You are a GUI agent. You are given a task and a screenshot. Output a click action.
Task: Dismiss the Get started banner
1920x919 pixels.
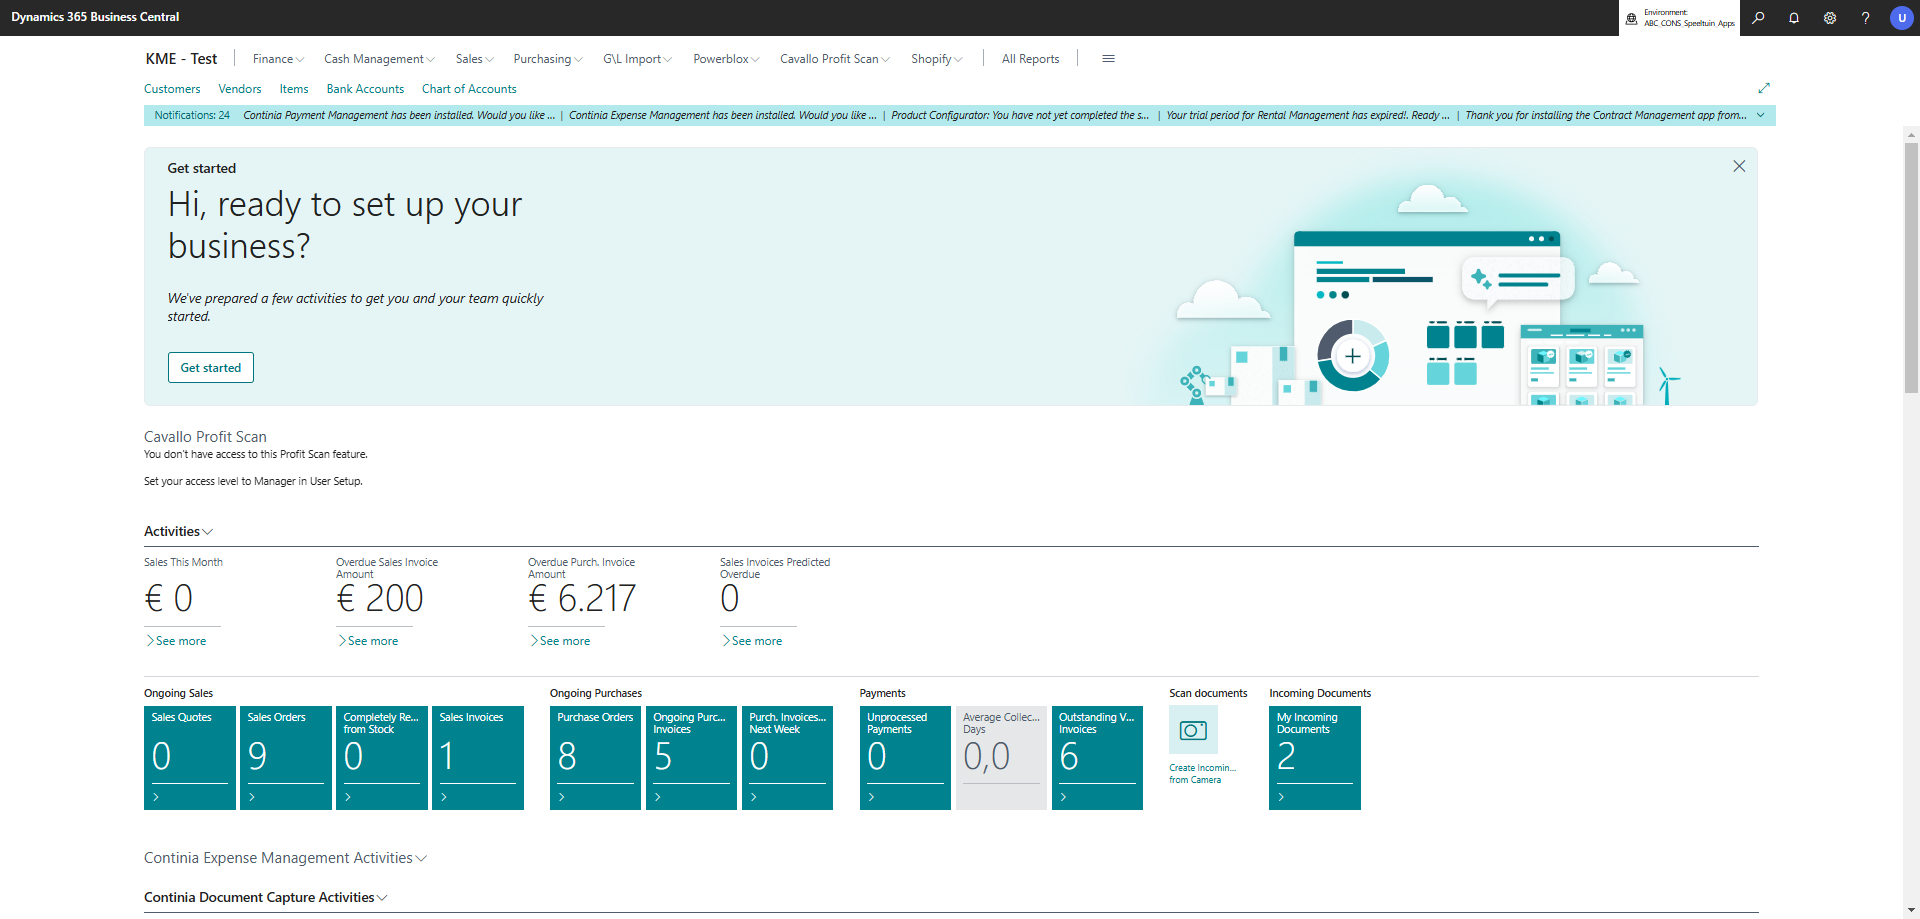click(1739, 166)
